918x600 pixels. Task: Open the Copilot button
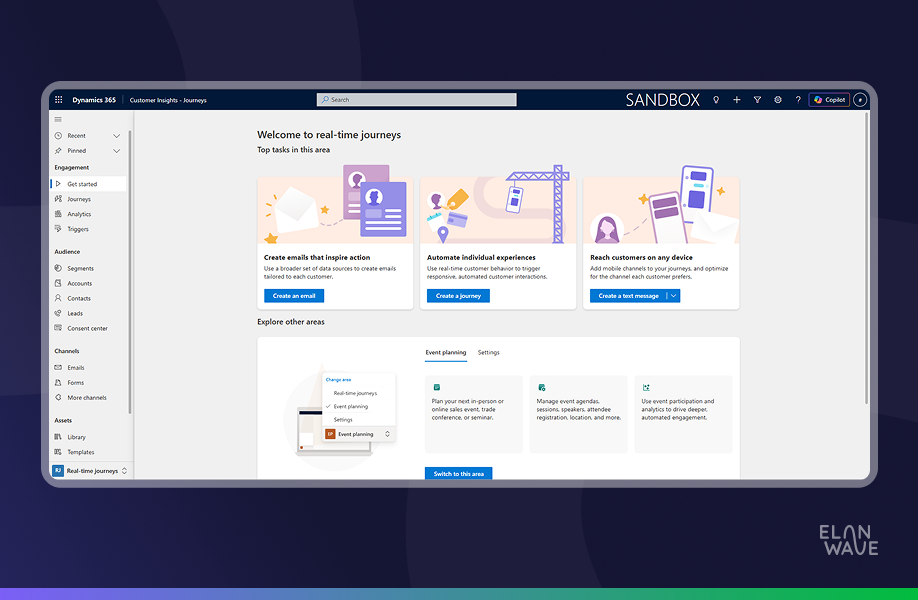829,100
